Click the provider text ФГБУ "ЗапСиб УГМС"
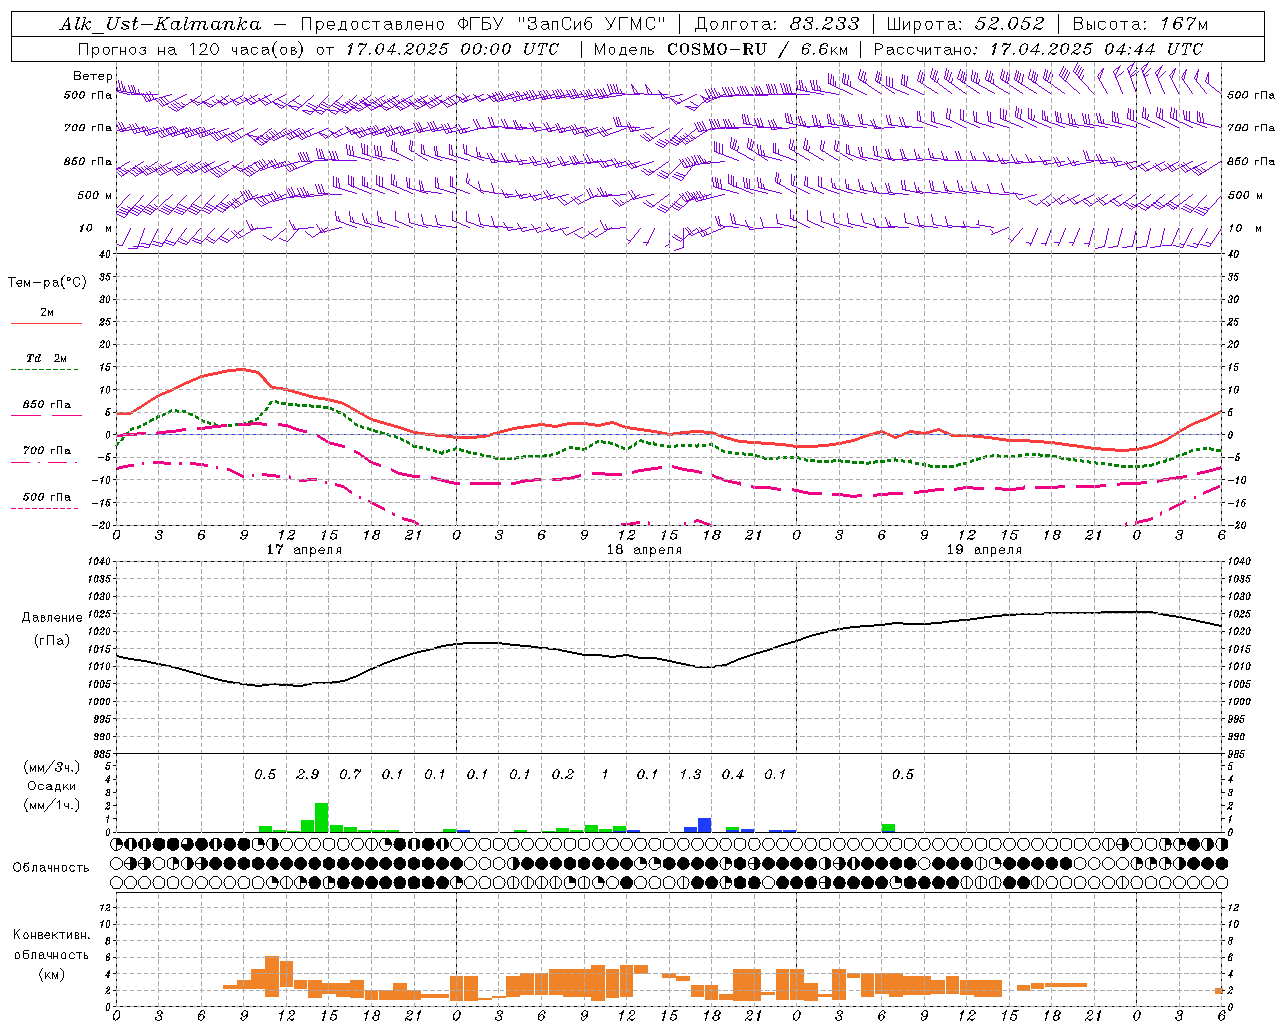 coord(561,24)
